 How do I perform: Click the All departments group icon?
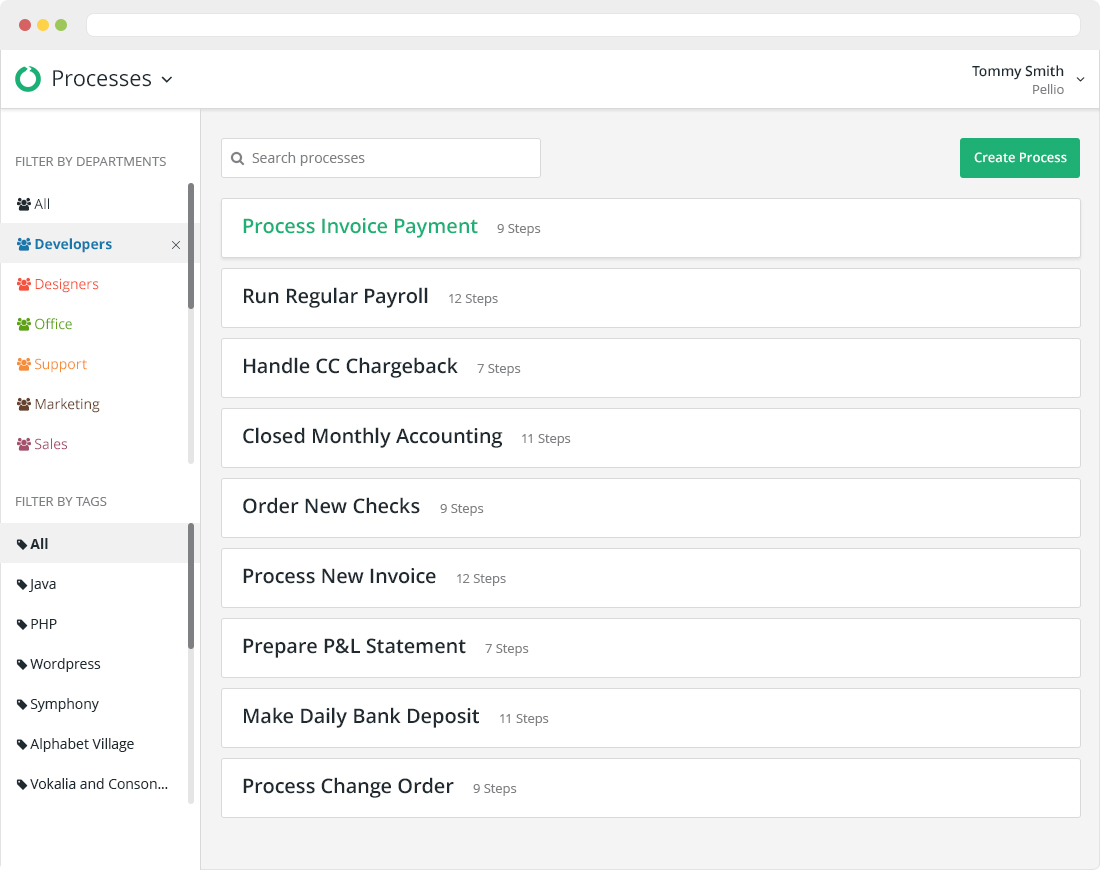(x=24, y=204)
